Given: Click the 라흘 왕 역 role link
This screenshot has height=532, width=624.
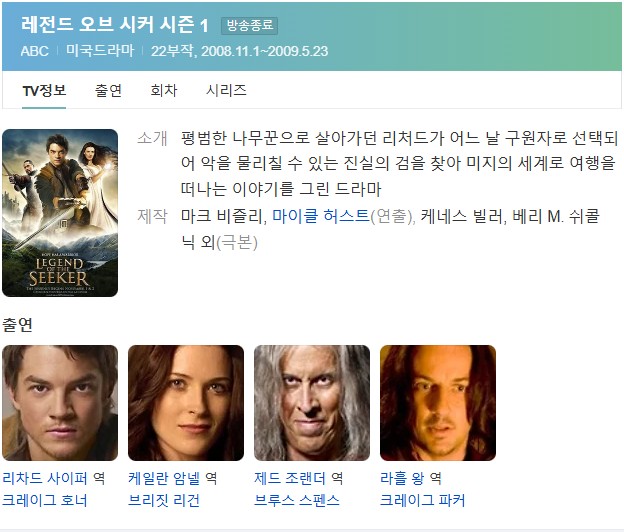Looking at the screenshot, I should (x=411, y=478).
